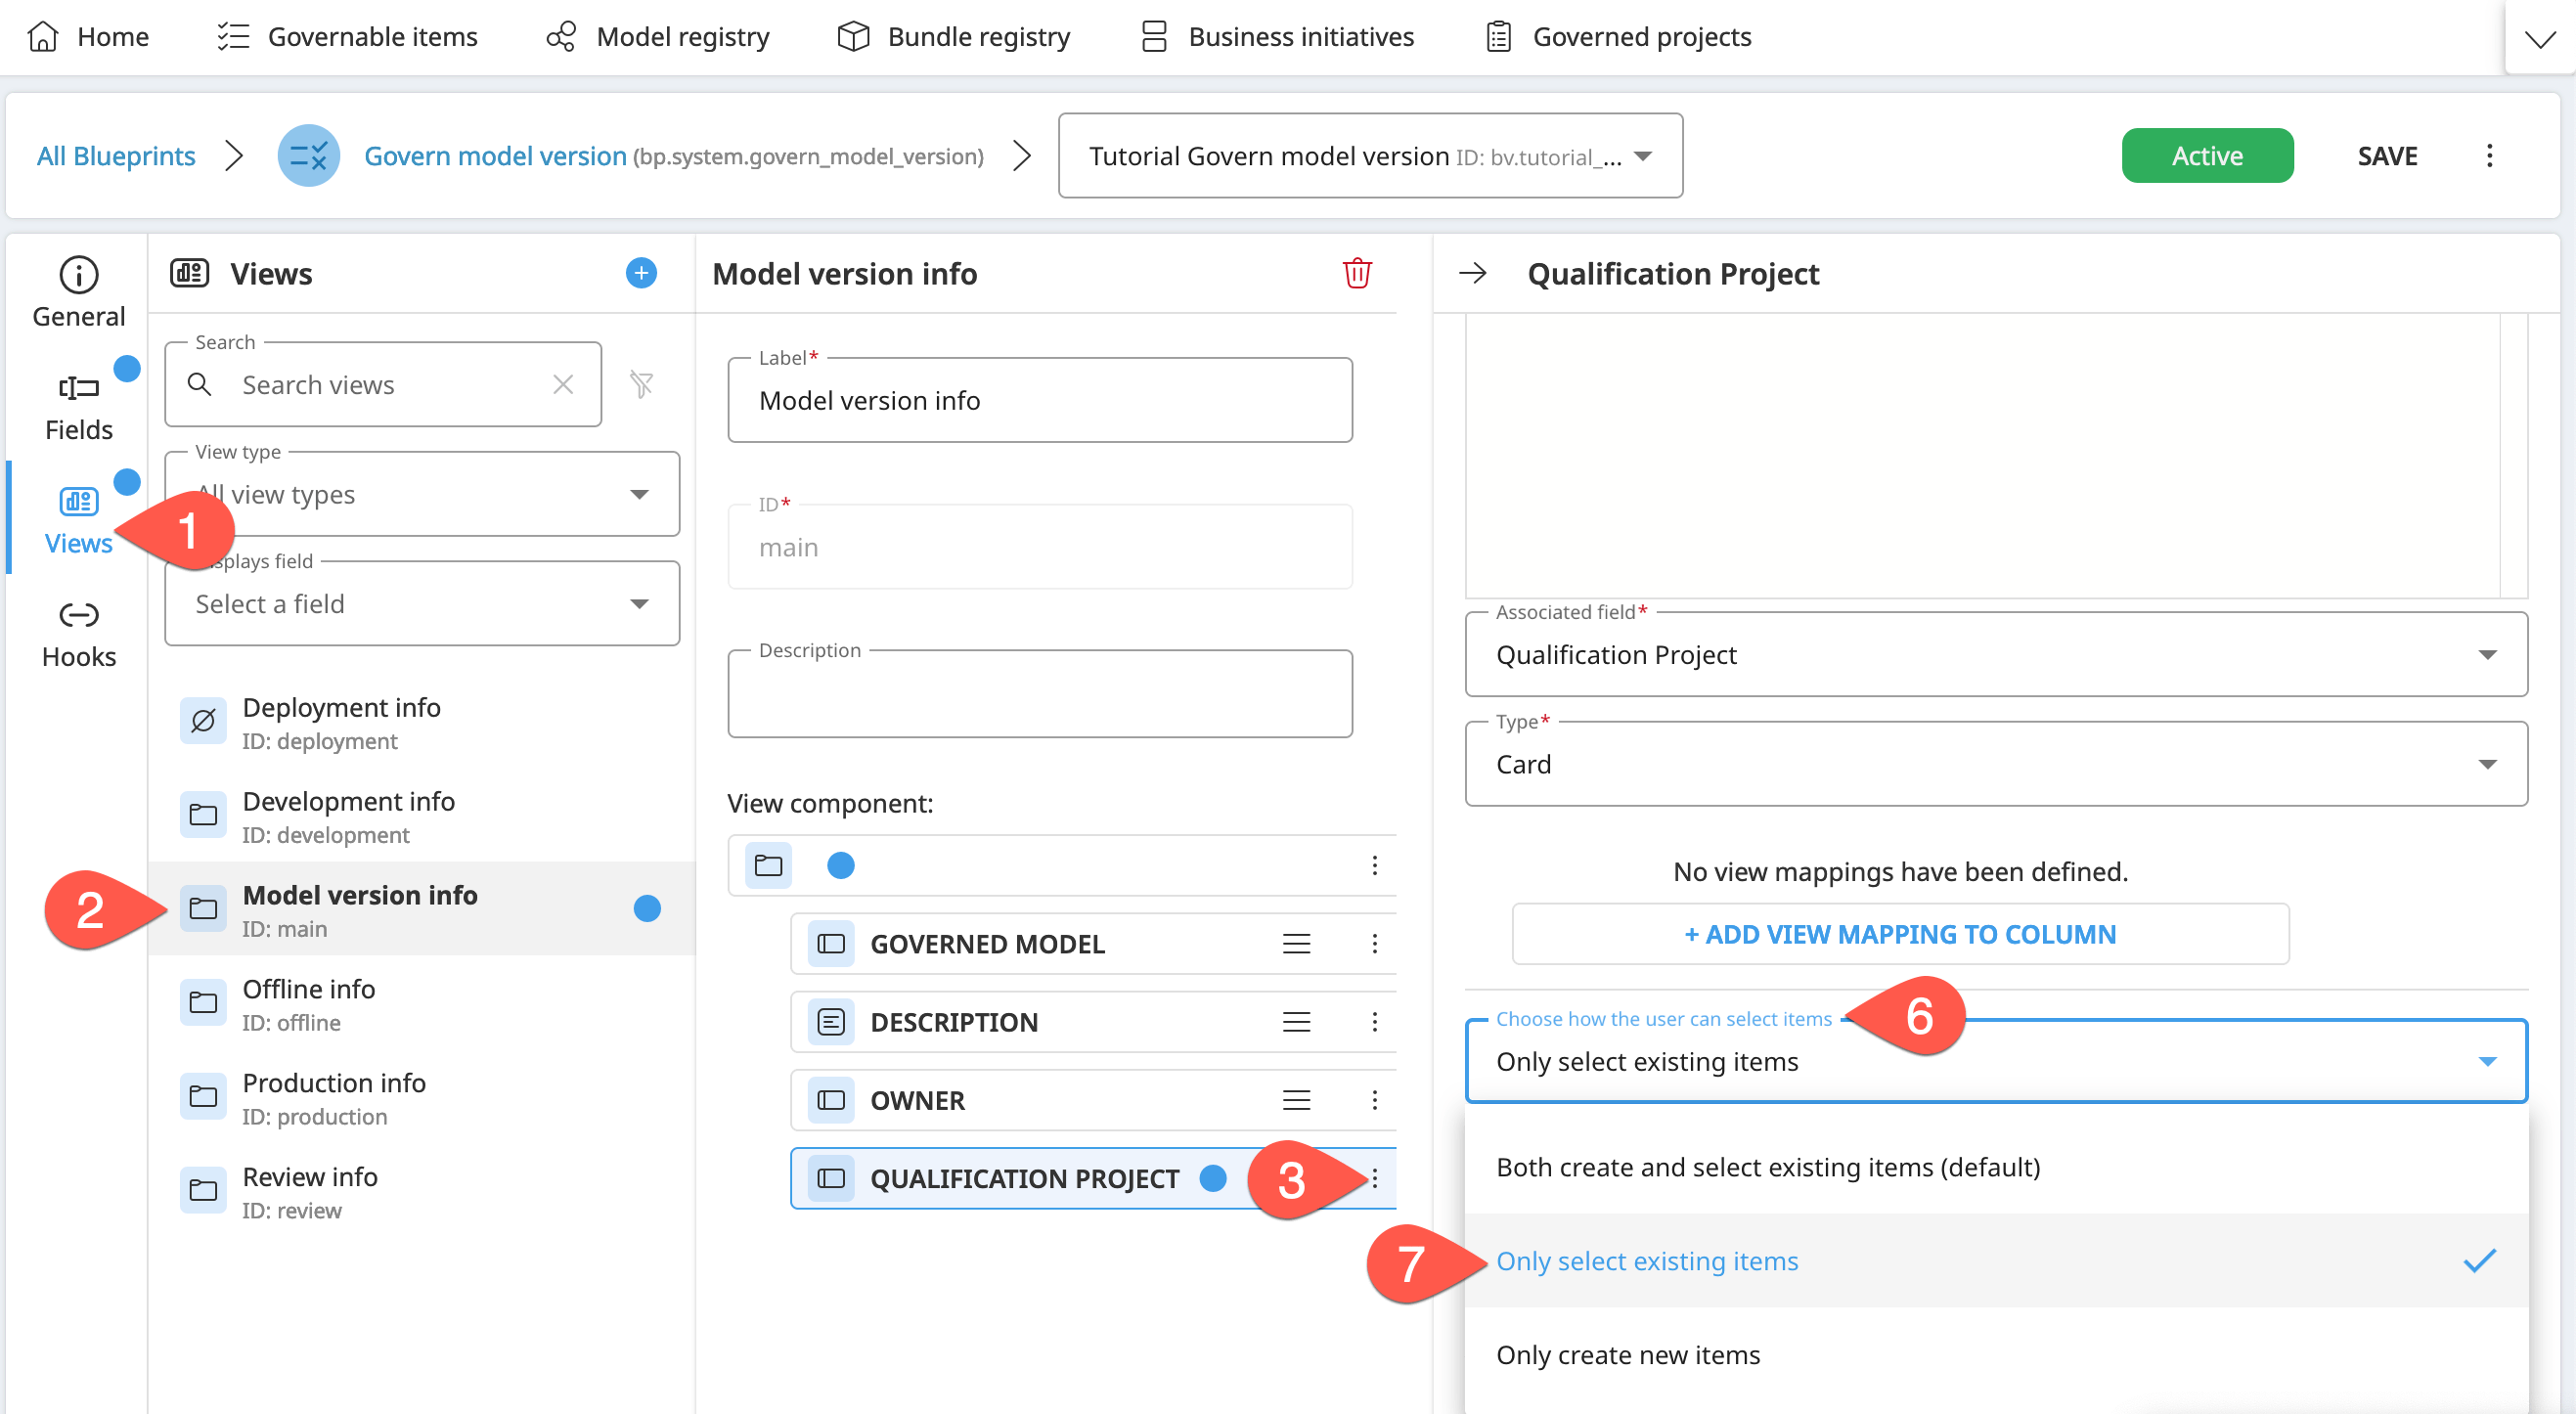Click the Description text area
The width and height of the screenshot is (2576, 1414).
[x=1040, y=694]
